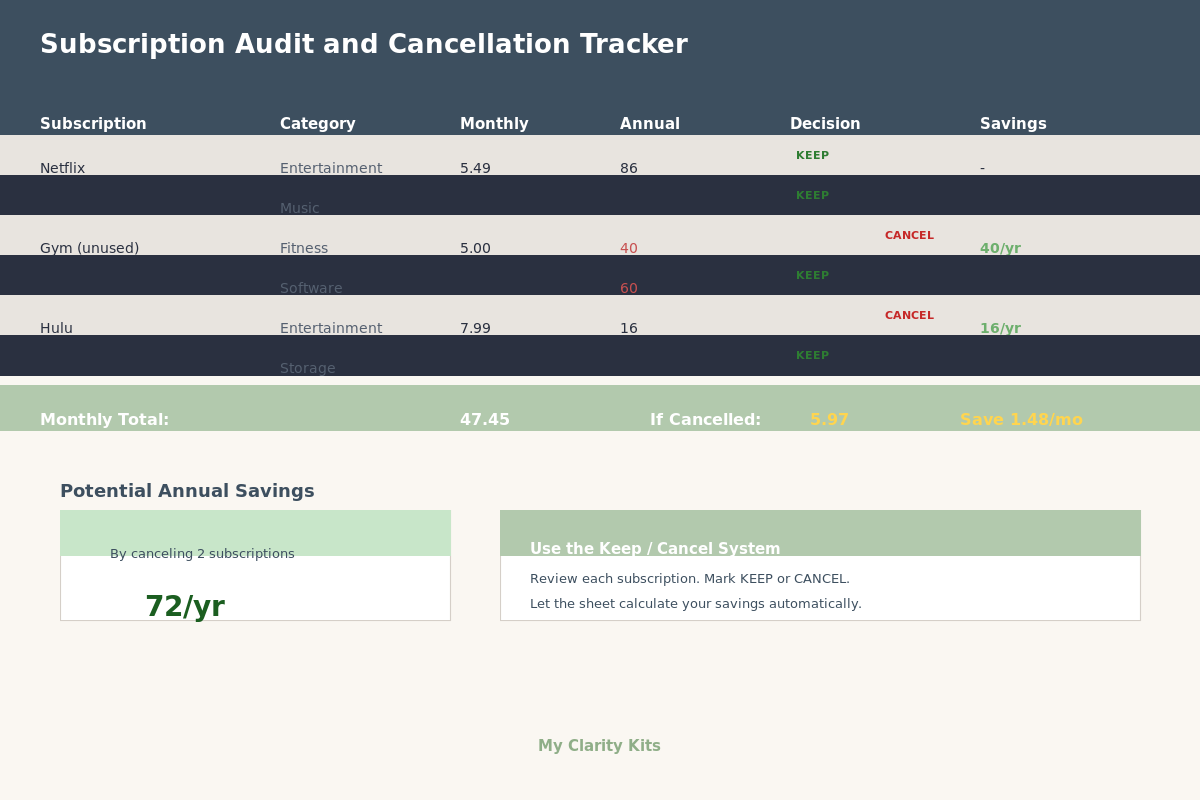Select Hulu's 7.99 monthly cost cell
The height and width of the screenshot is (800, 1200).
click(x=475, y=328)
